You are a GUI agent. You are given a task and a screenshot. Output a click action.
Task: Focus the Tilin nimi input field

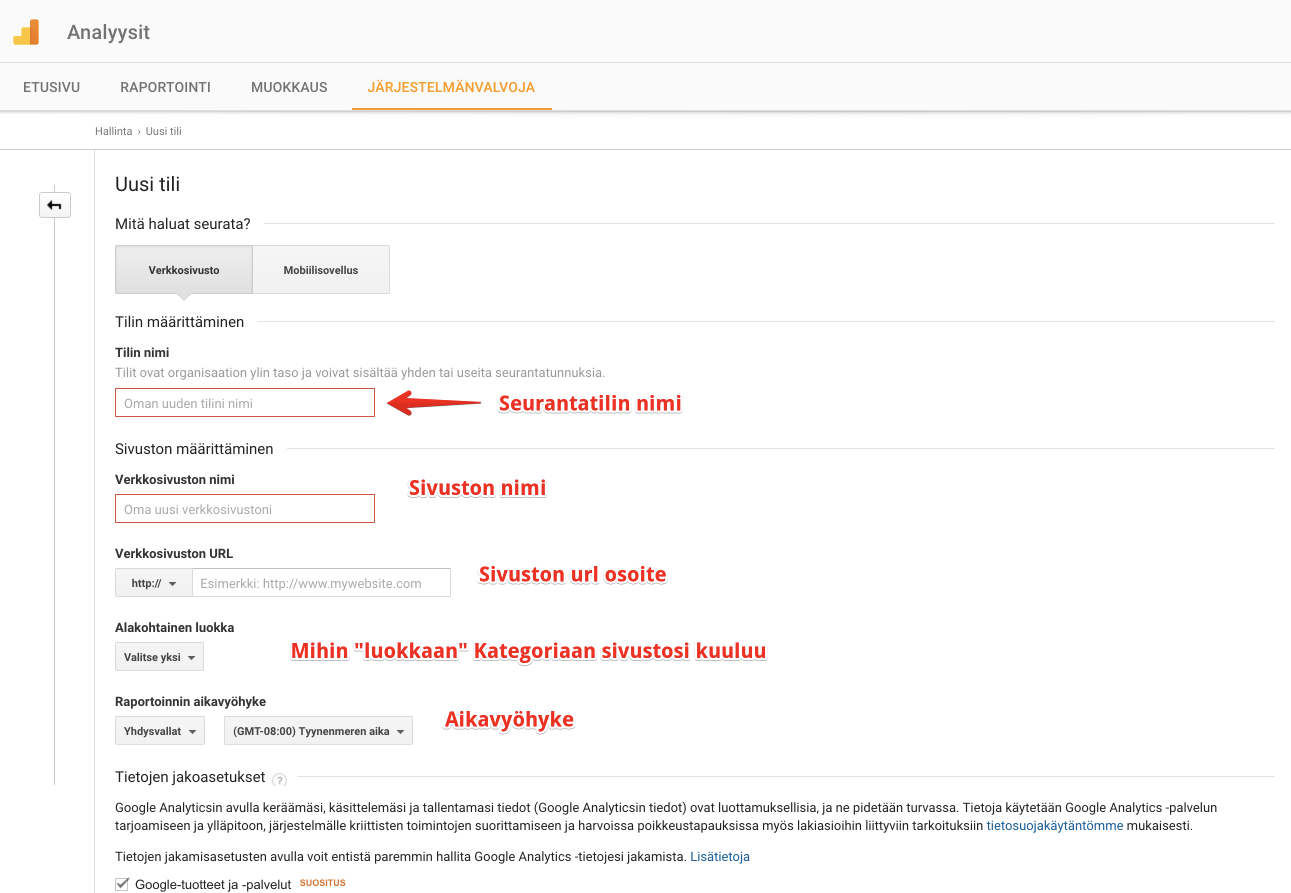(x=245, y=403)
